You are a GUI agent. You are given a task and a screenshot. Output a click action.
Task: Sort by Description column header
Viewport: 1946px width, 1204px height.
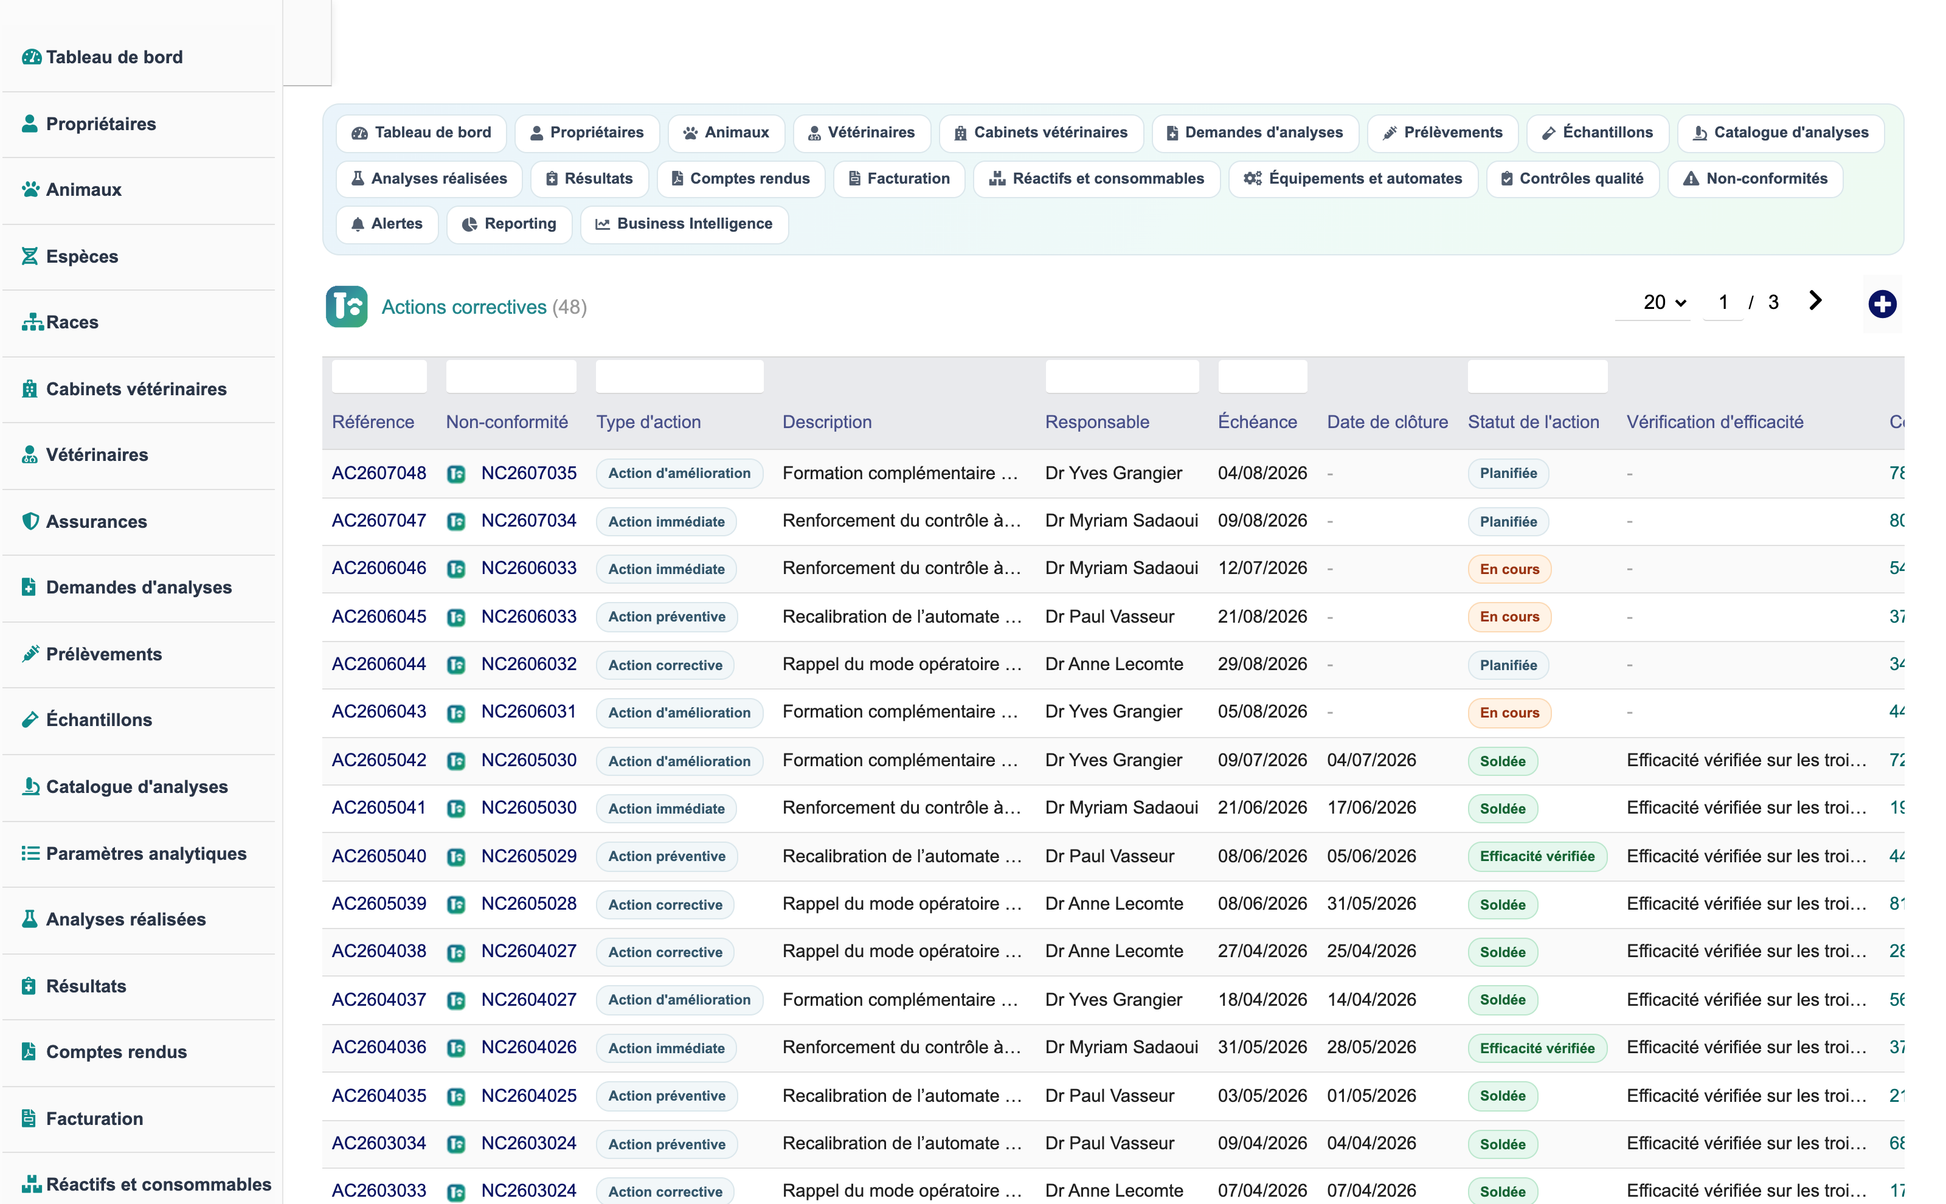(x=827, y=422)
